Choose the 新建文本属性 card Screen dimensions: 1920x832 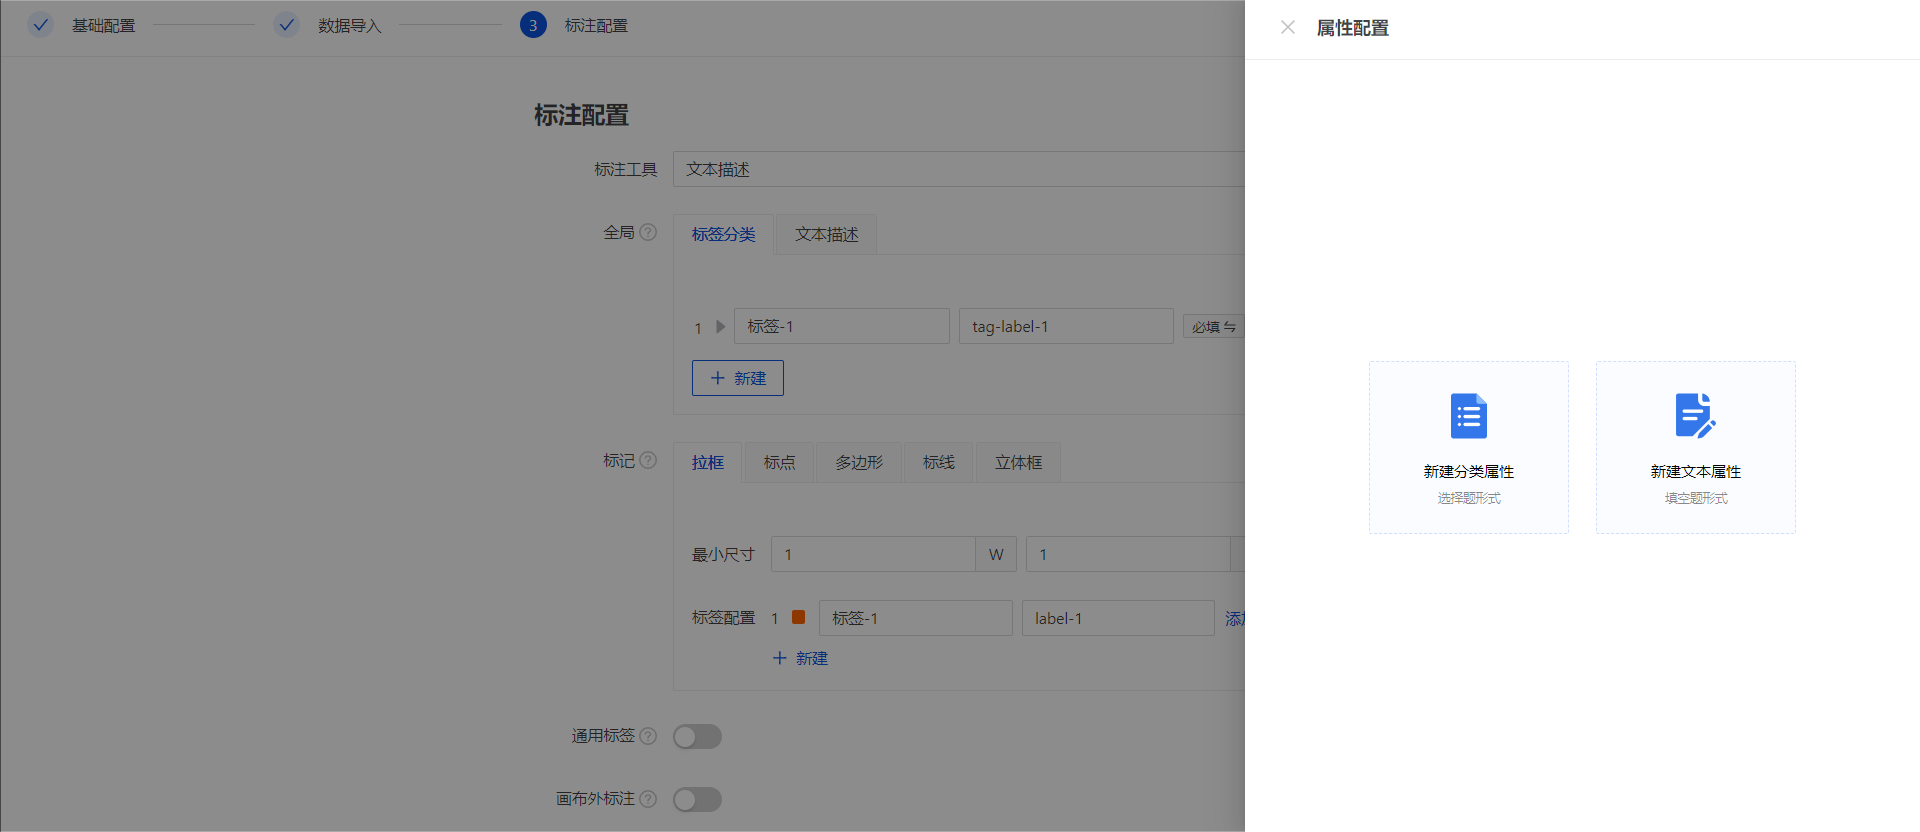pyautogui.click(x=1696, y=447)
